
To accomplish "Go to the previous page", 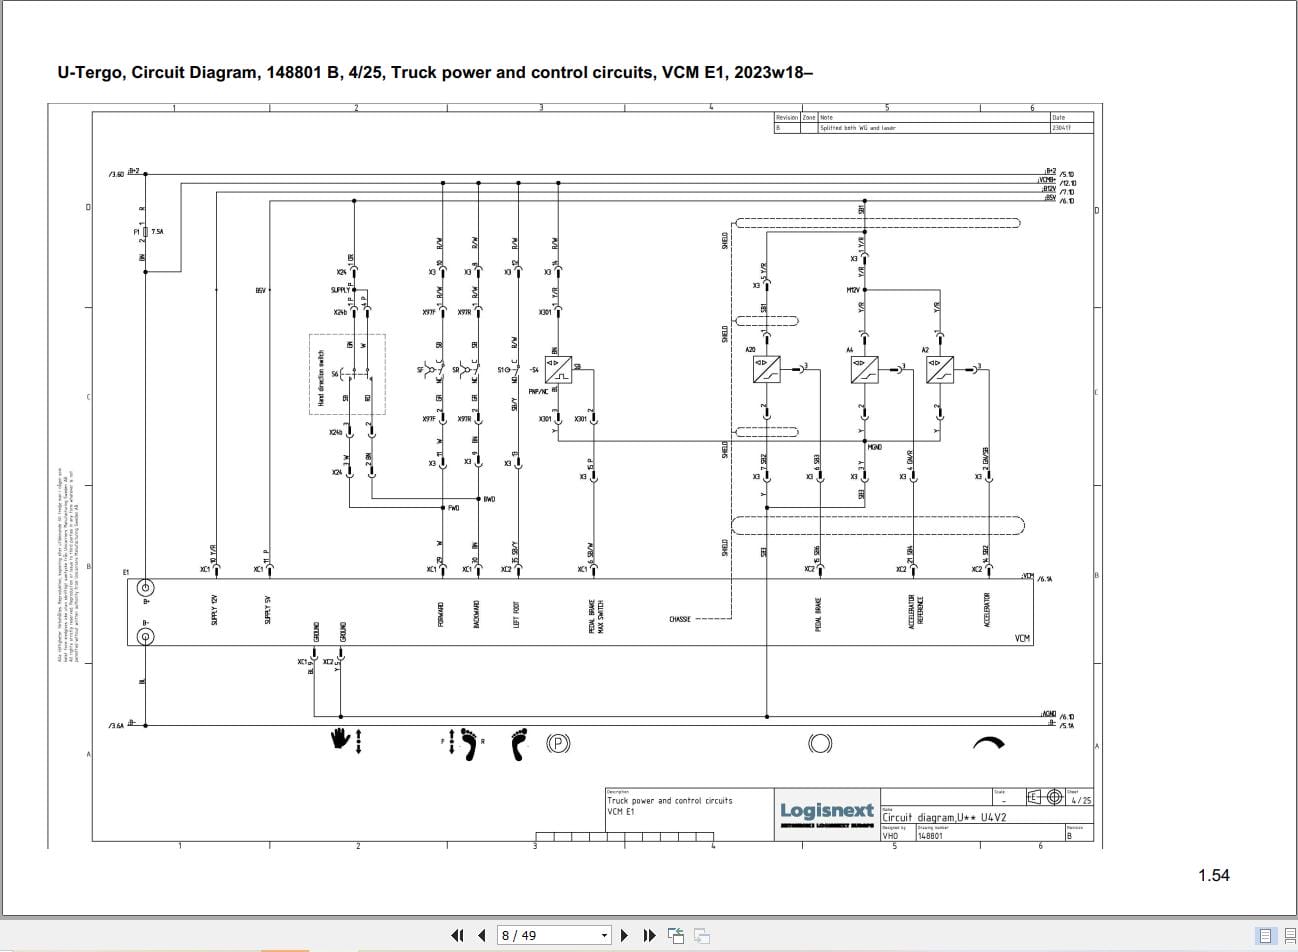I will tap(482, 935).
